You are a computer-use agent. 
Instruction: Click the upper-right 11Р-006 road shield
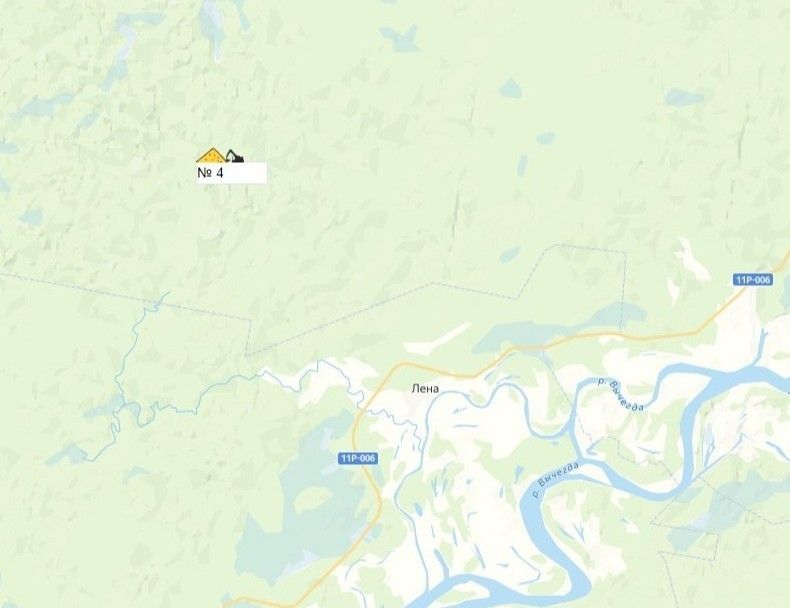coord(753,280)
